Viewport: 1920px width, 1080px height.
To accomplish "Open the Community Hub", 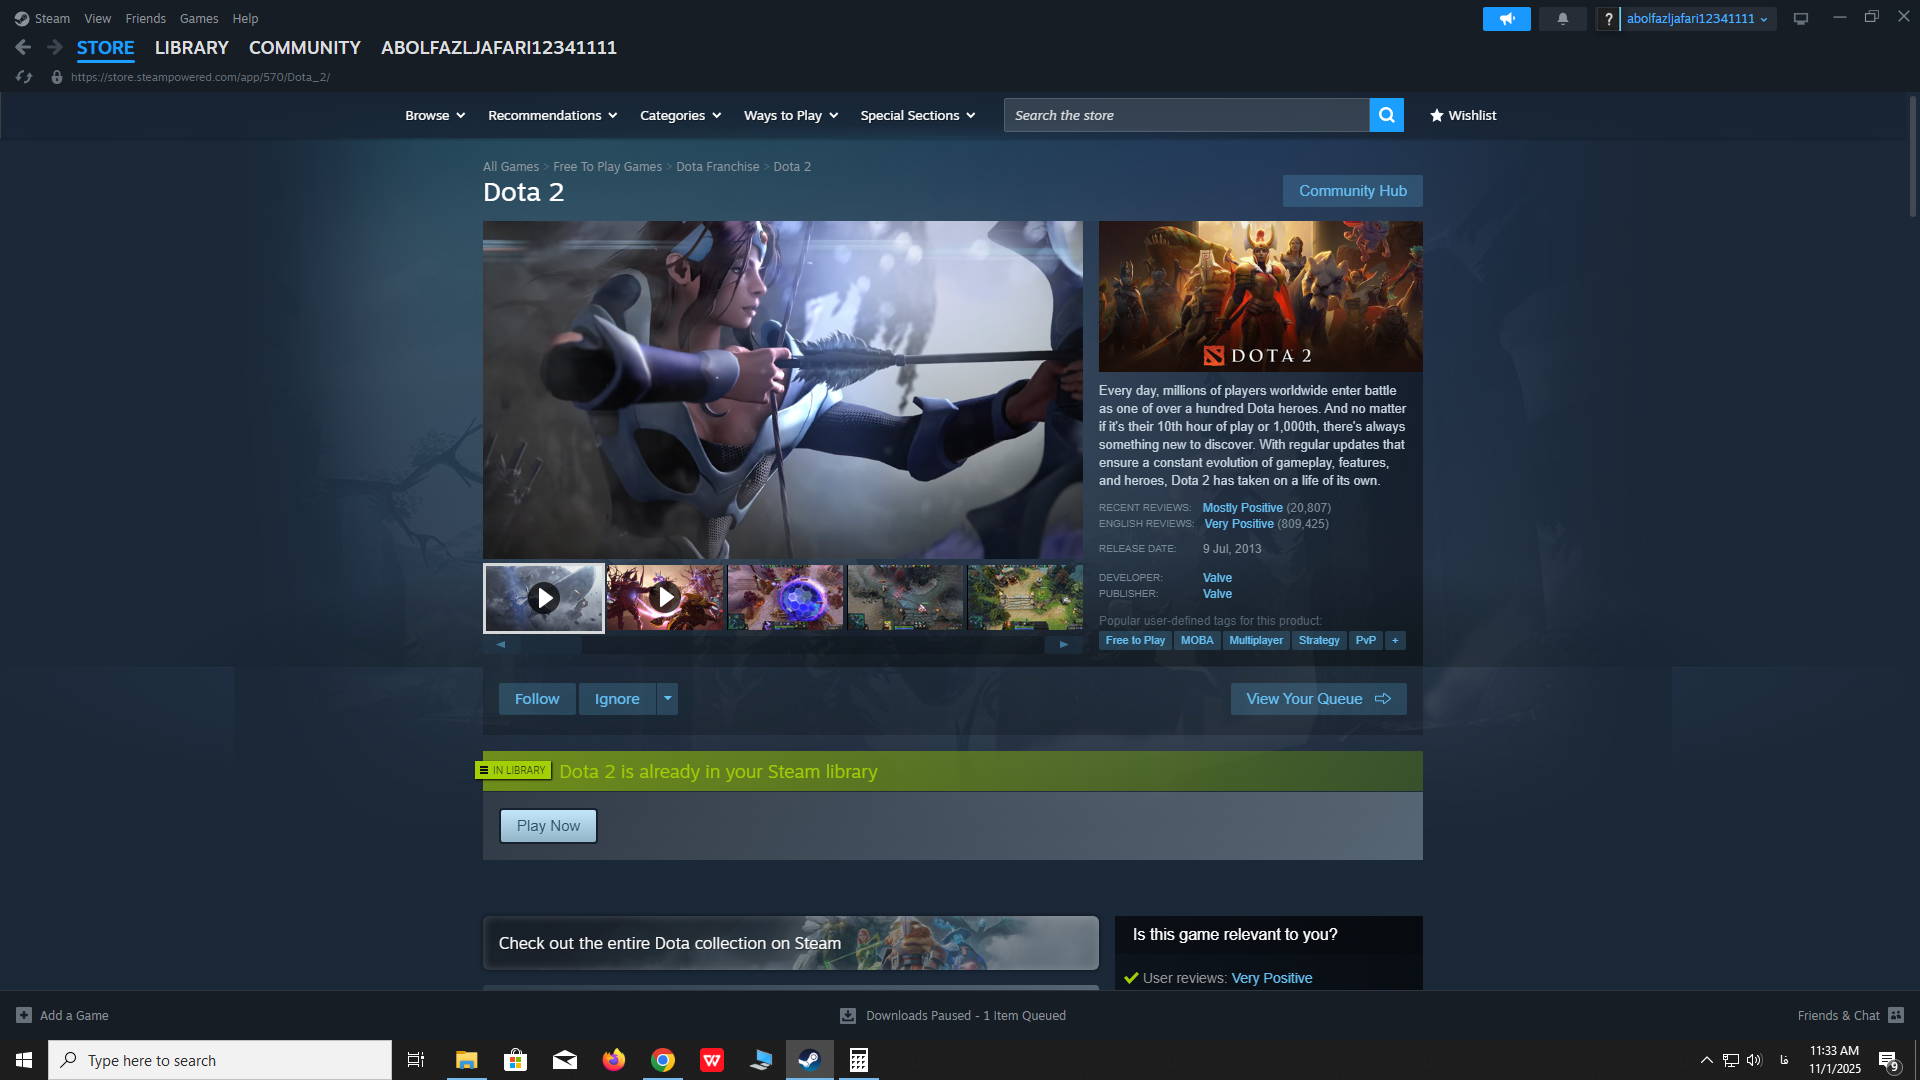I will (x=1352, y=190).
